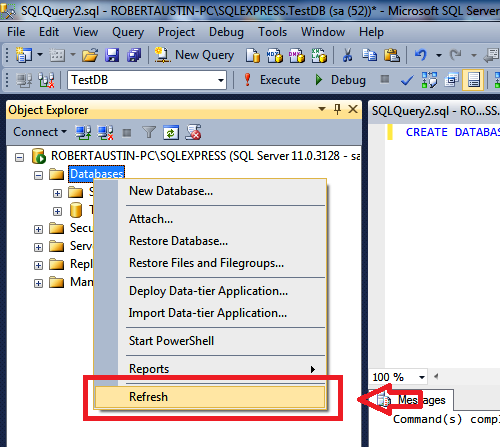Click the Parse query checkmark icon
The width and height of the screenshot is (500, 447).
407,80
